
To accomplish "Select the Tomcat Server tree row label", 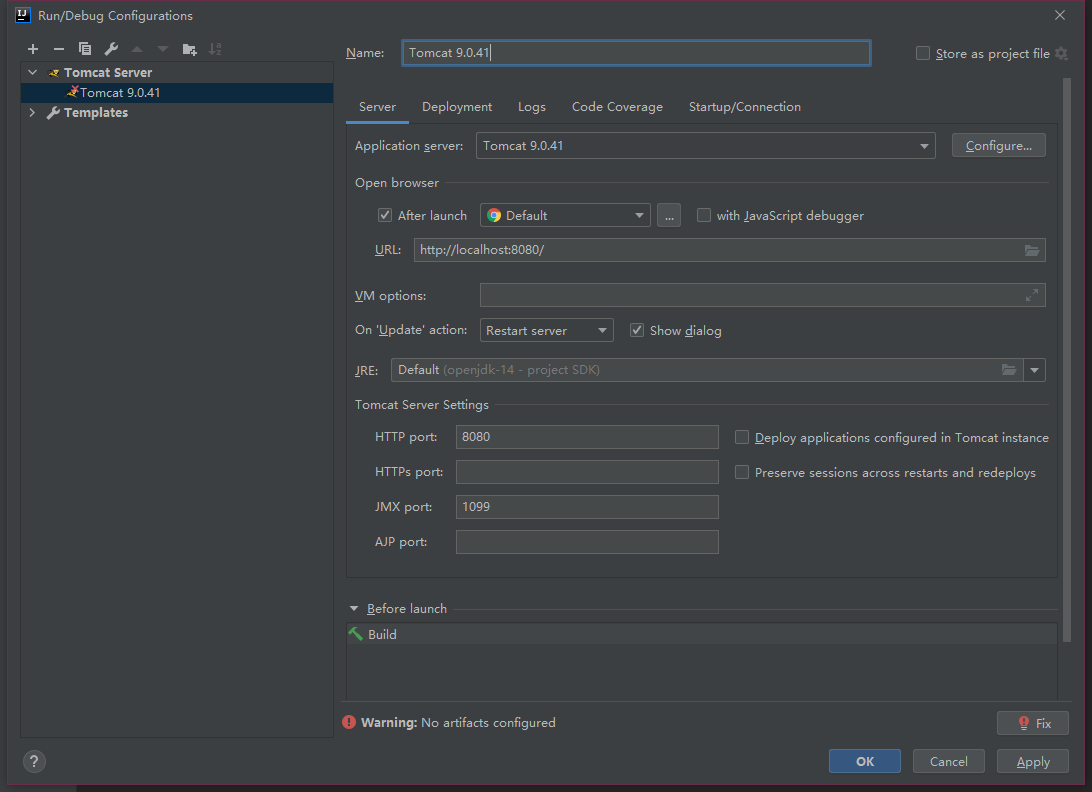I will [x=108, y=72].
